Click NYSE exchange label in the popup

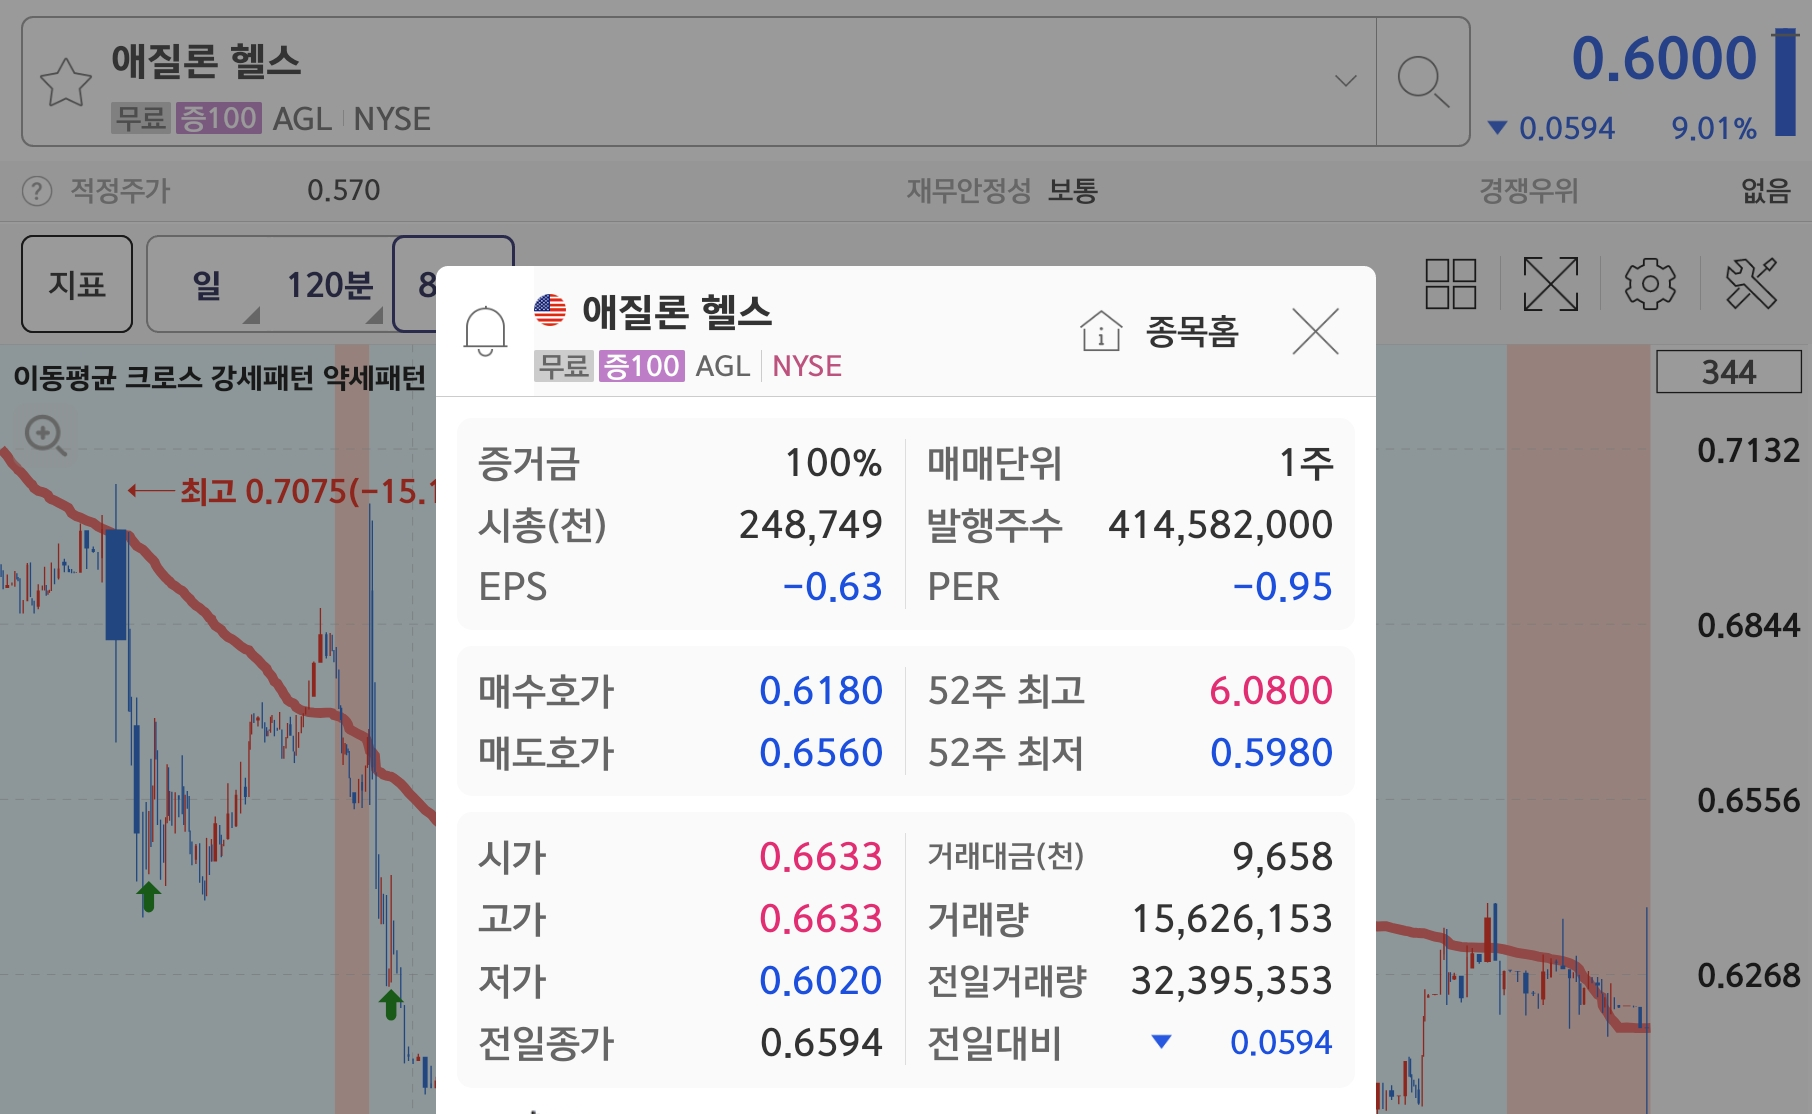(807, 366)
